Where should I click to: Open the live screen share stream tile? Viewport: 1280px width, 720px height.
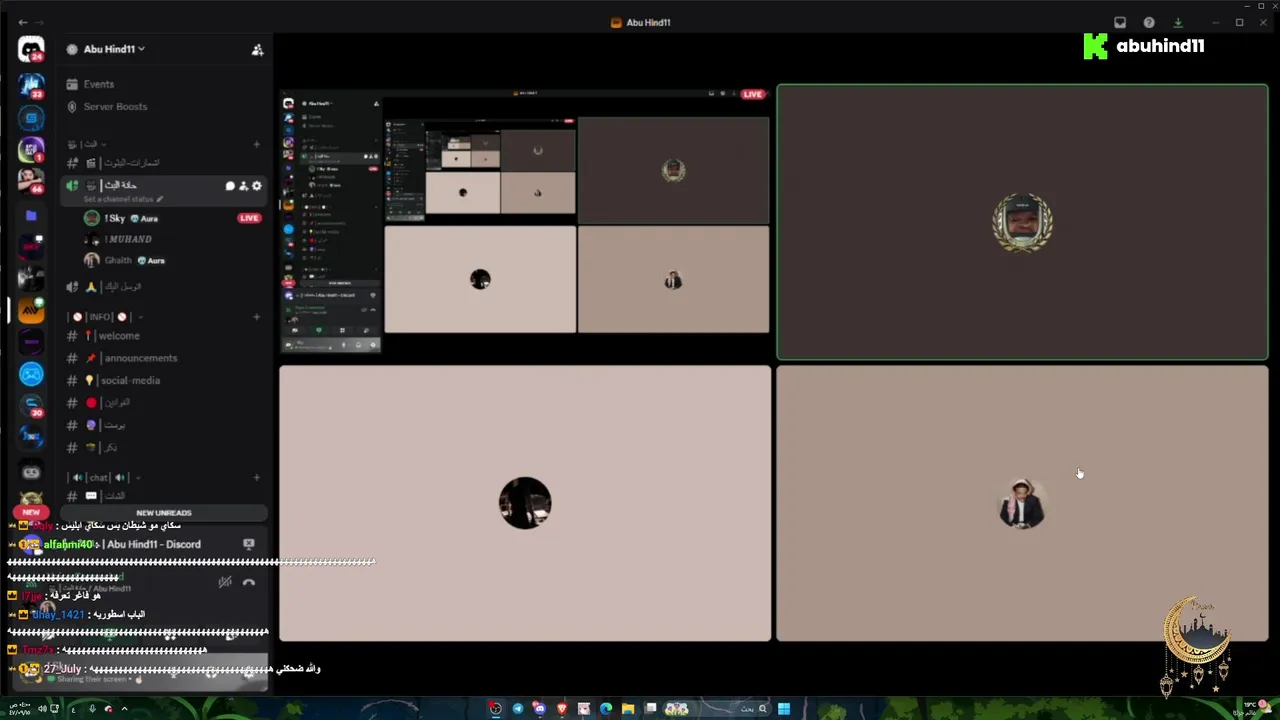pos(525,221)
